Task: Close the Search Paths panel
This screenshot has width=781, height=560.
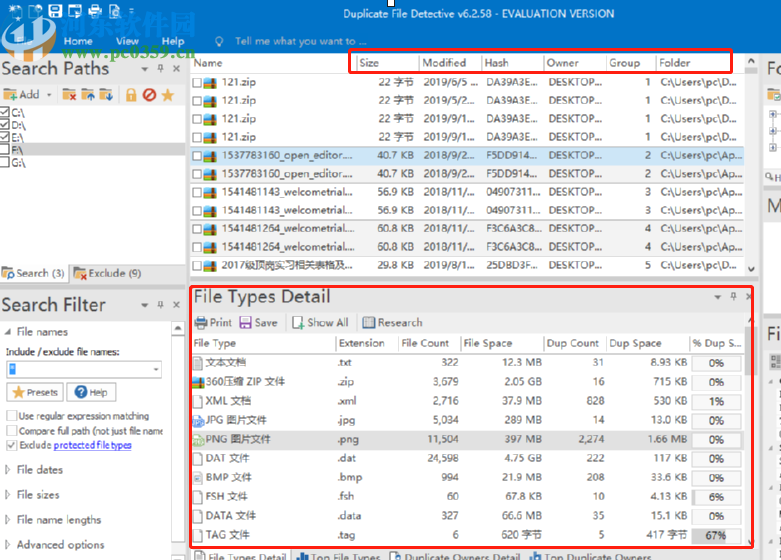Action: tap(176, 68)
